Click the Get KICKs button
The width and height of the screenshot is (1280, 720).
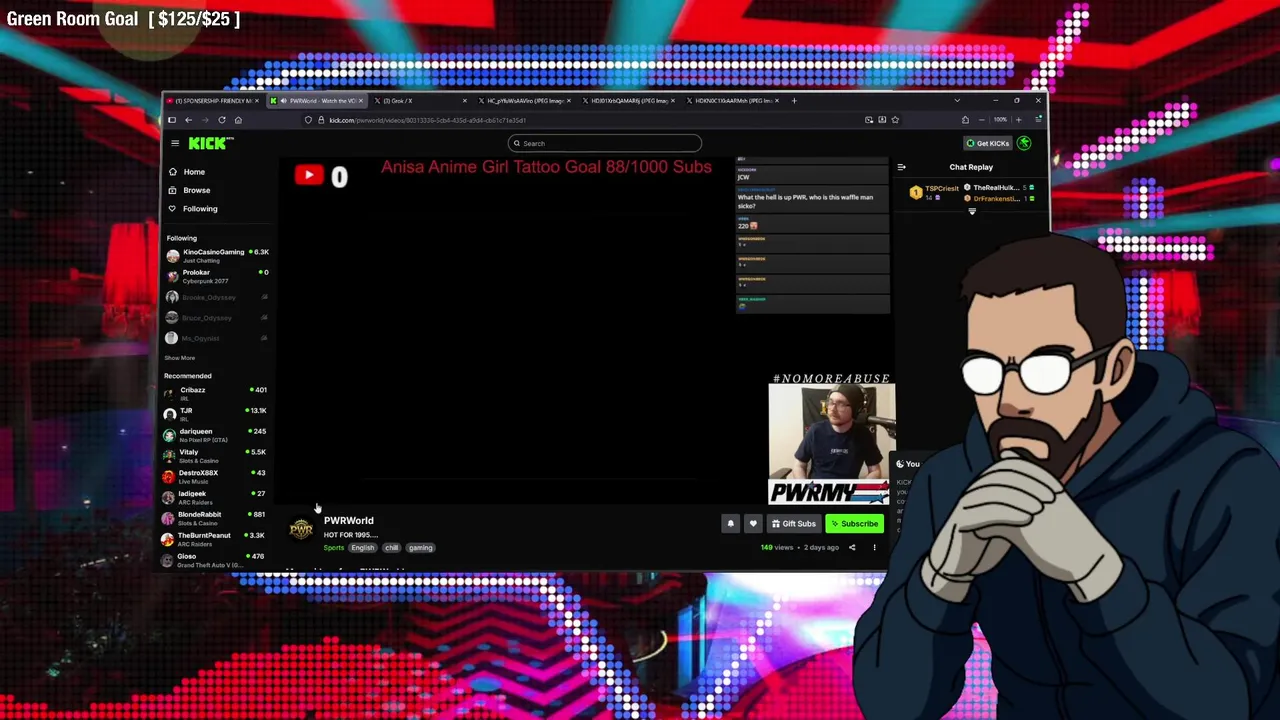pos(987,143)
